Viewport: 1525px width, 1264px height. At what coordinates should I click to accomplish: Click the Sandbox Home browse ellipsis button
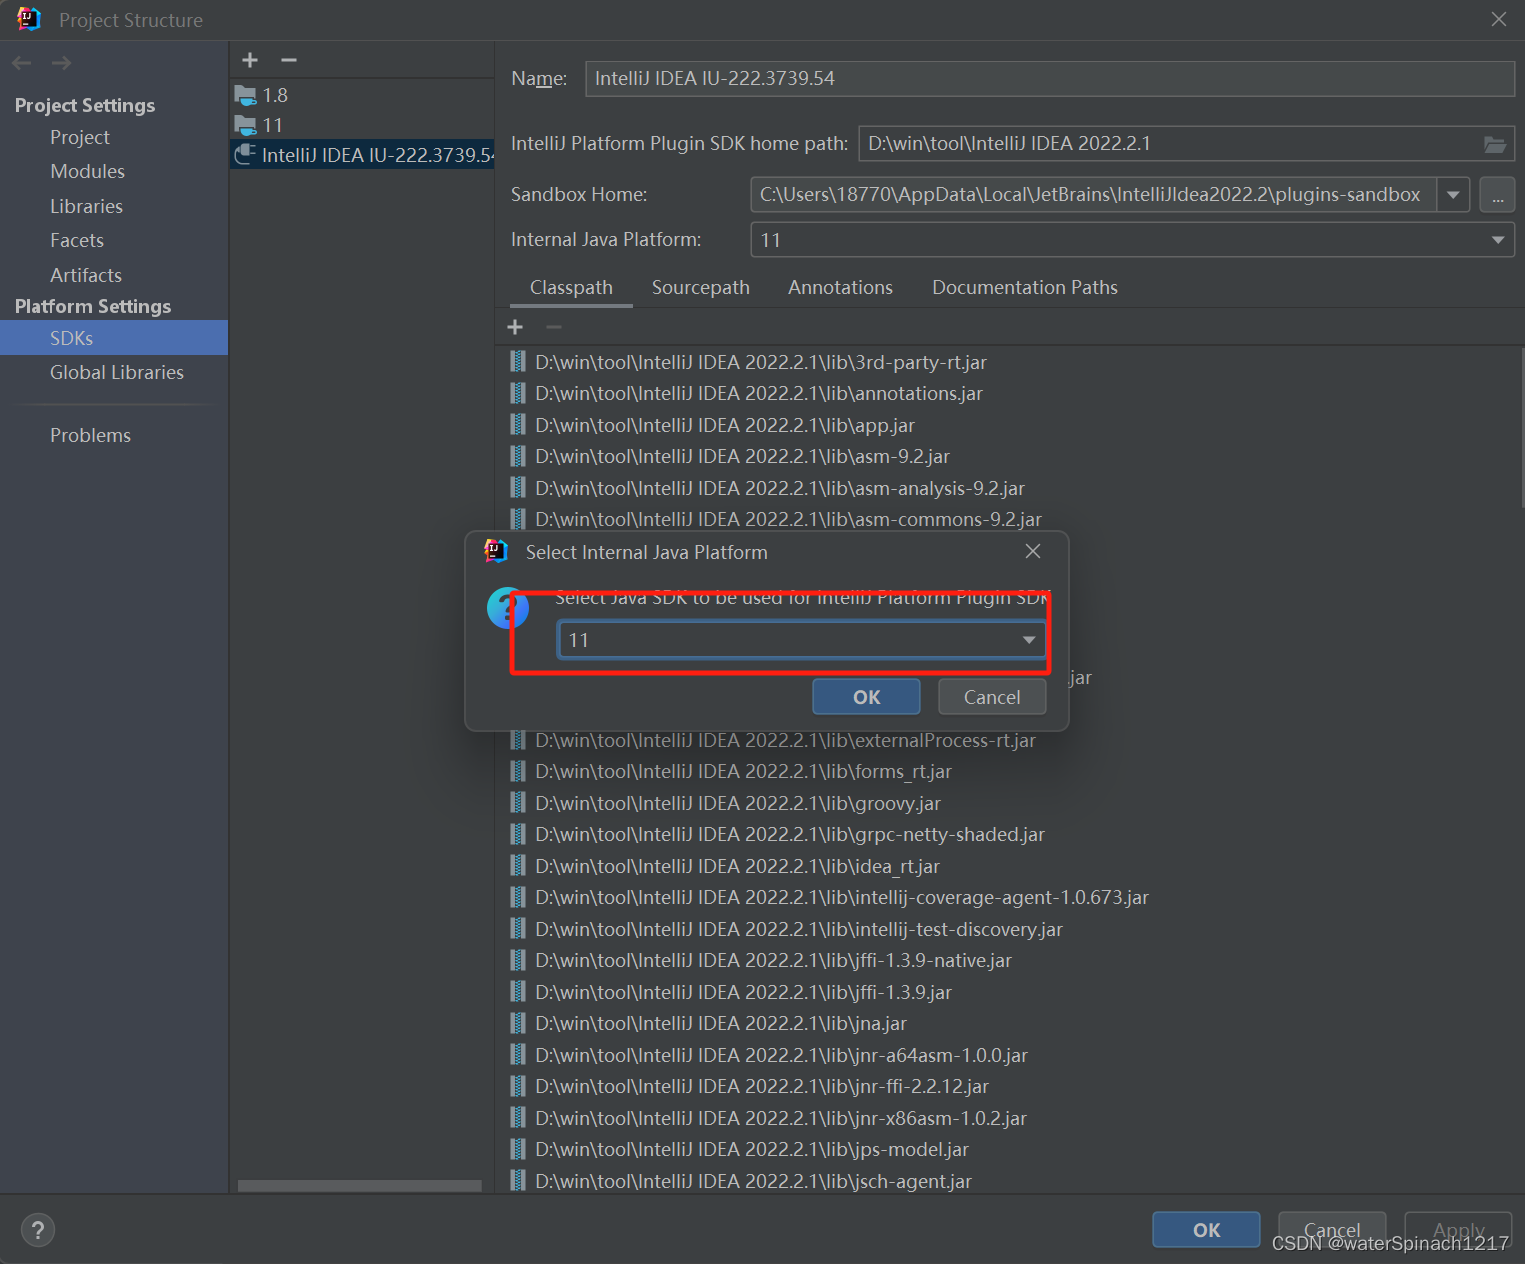click(x=1497, y=195)
